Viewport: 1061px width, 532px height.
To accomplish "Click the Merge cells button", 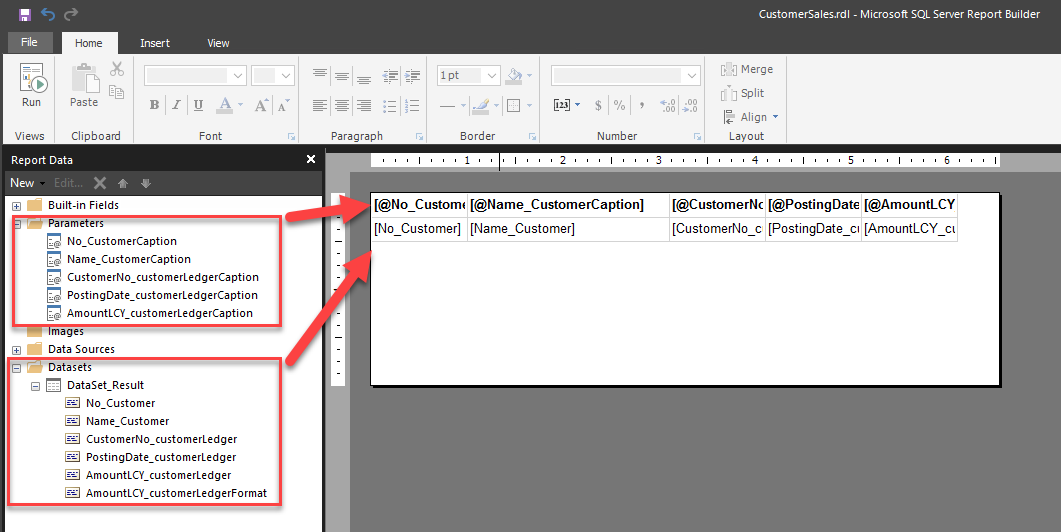I will [747, 69].
